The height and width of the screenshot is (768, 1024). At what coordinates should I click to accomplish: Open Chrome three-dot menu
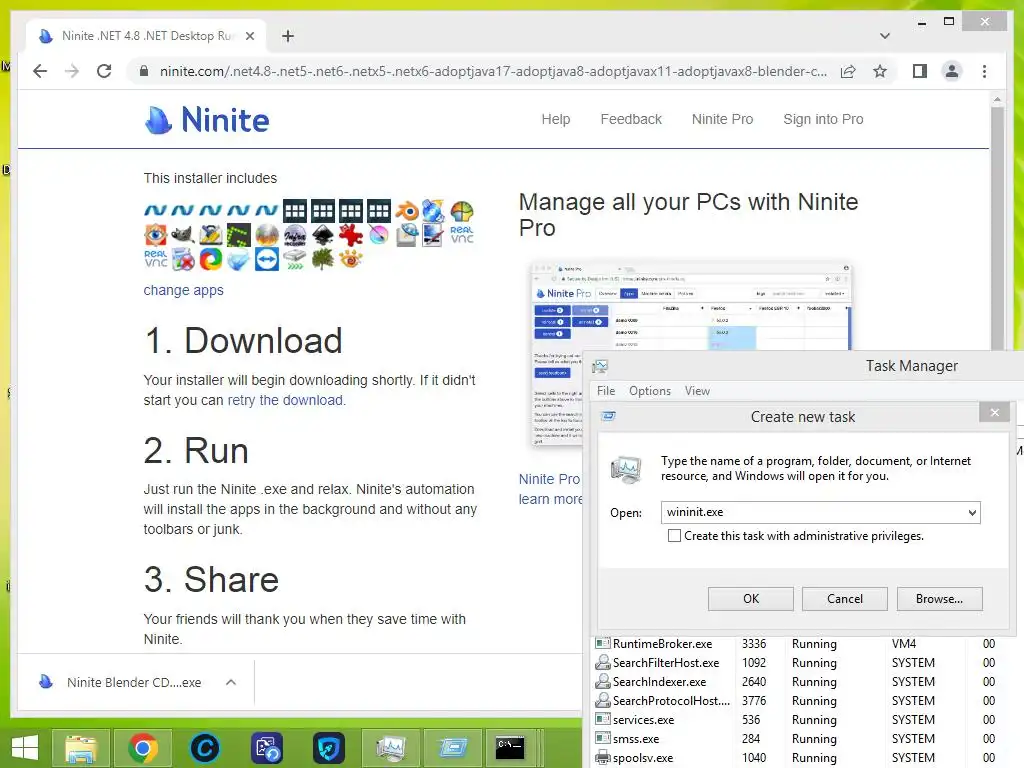(x=984, y=71)
